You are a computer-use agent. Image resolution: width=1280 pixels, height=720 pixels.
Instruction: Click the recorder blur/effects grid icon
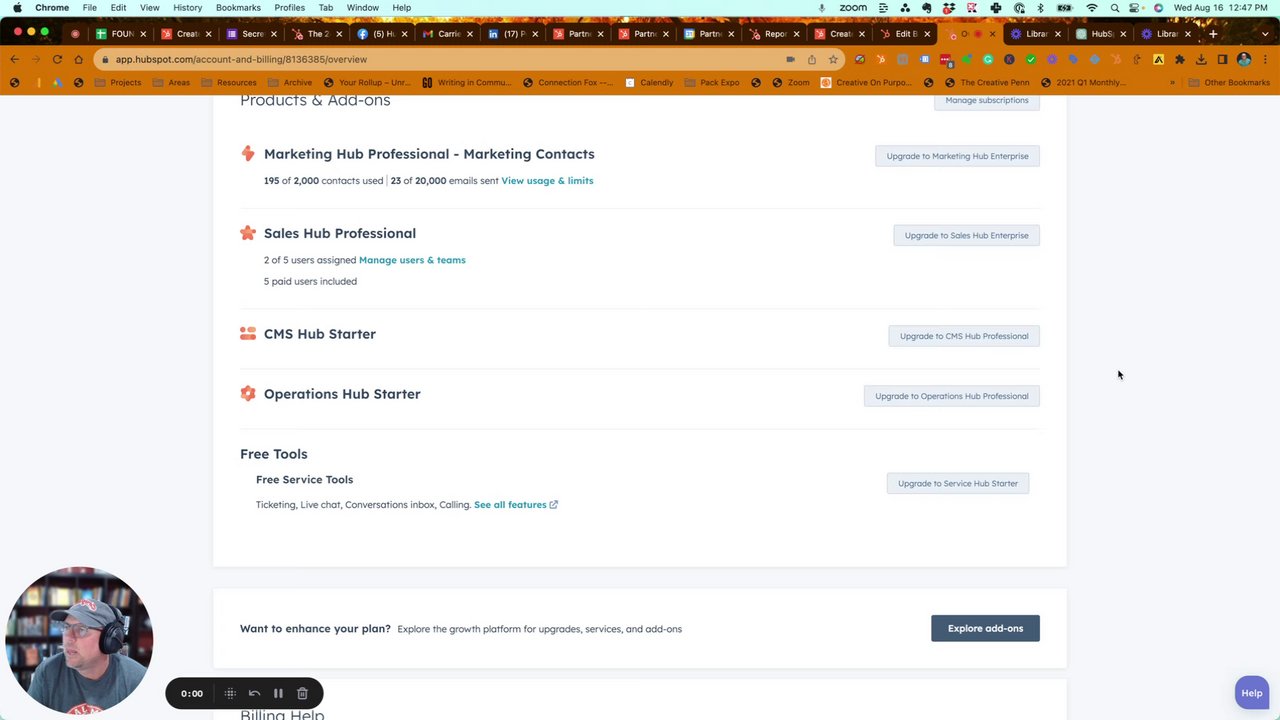pos(230,693)
